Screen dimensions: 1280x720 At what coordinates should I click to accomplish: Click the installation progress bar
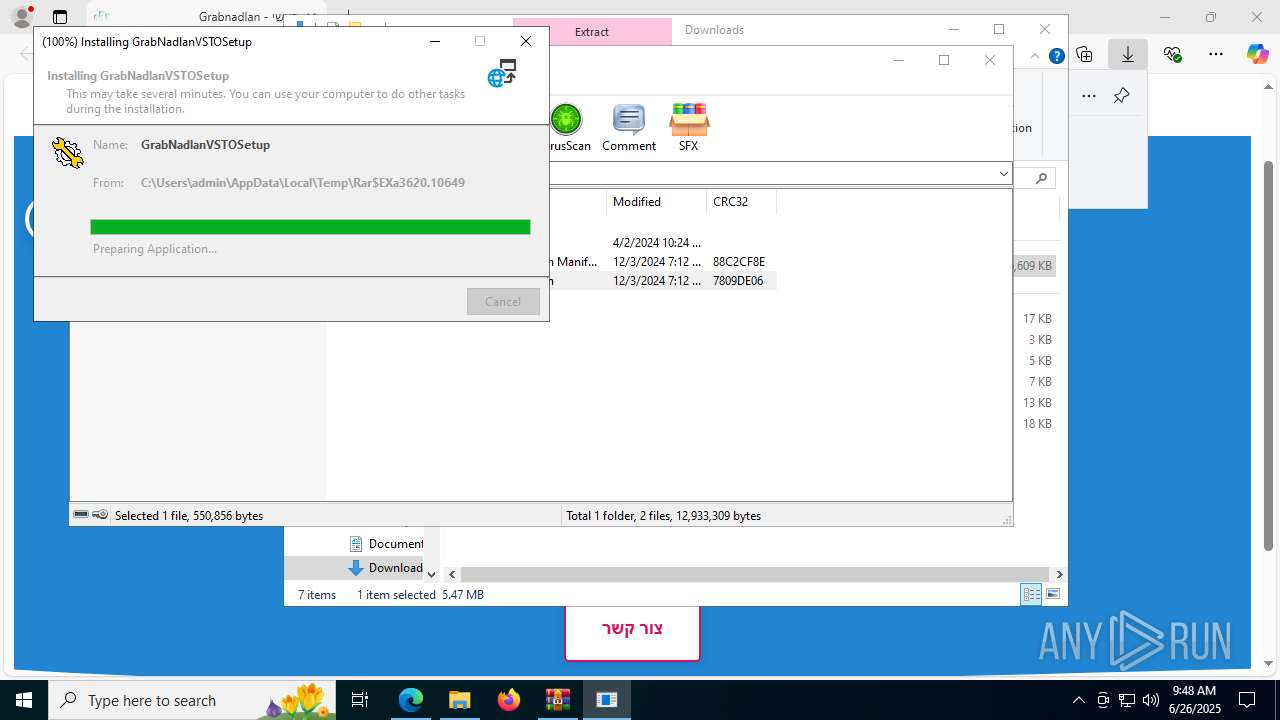pyautogui.click(x=310, y=227)
